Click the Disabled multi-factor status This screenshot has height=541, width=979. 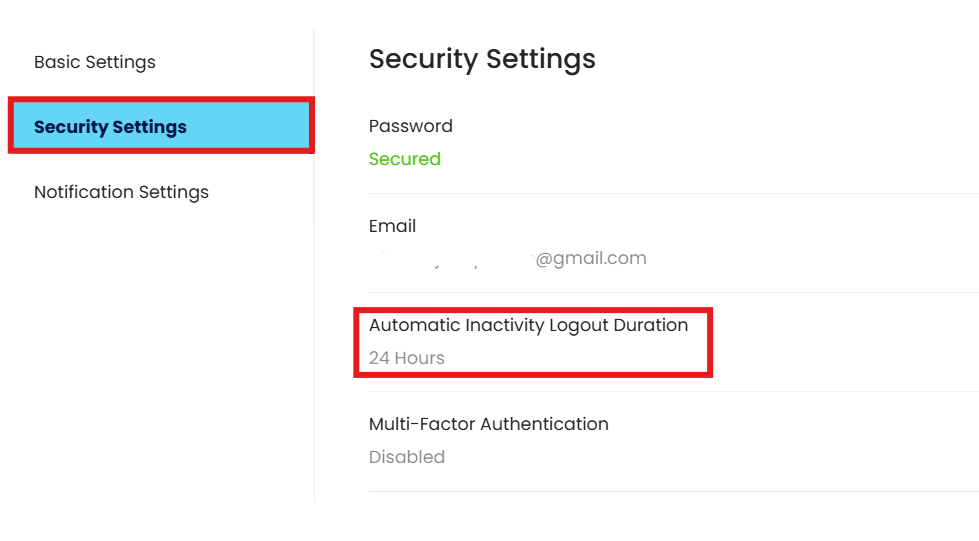406,457
